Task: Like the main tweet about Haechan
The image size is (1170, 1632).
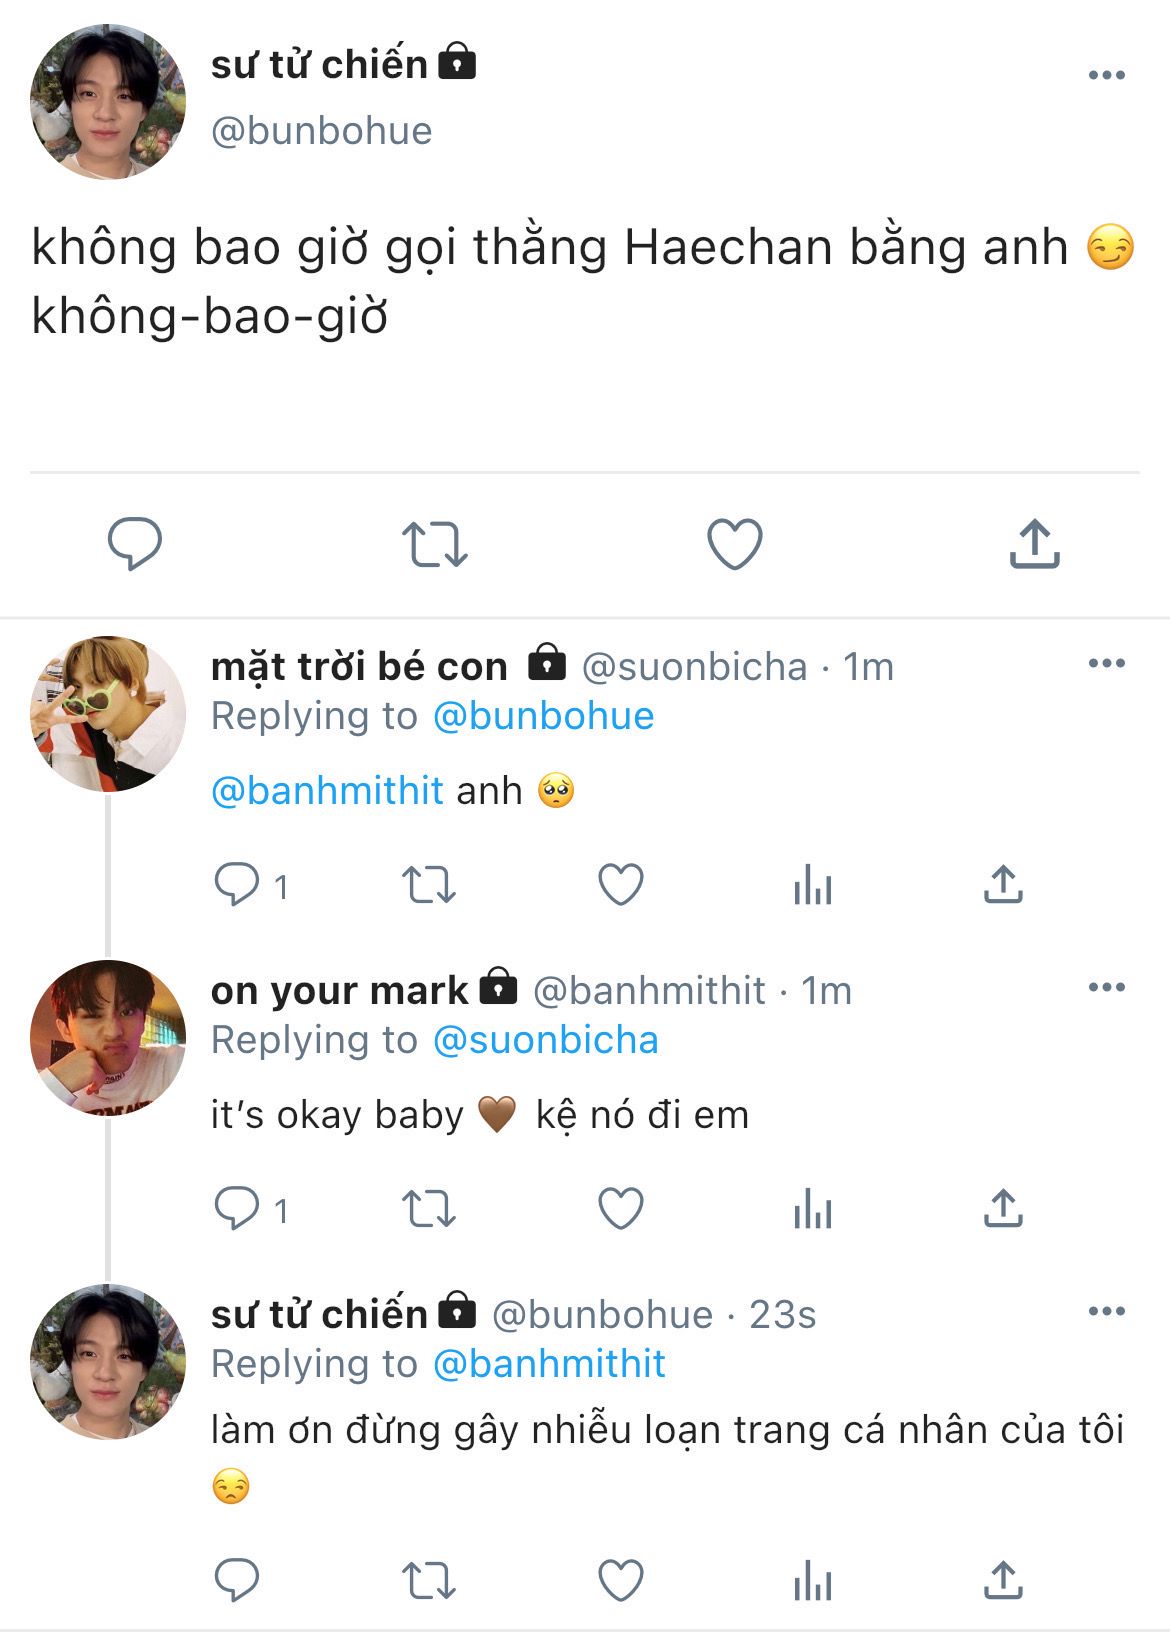Action: click(735, 544)
